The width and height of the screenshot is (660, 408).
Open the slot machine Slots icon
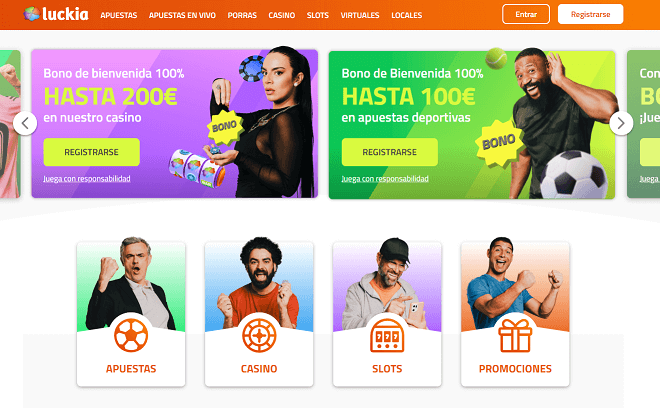(x=387, y=335)
